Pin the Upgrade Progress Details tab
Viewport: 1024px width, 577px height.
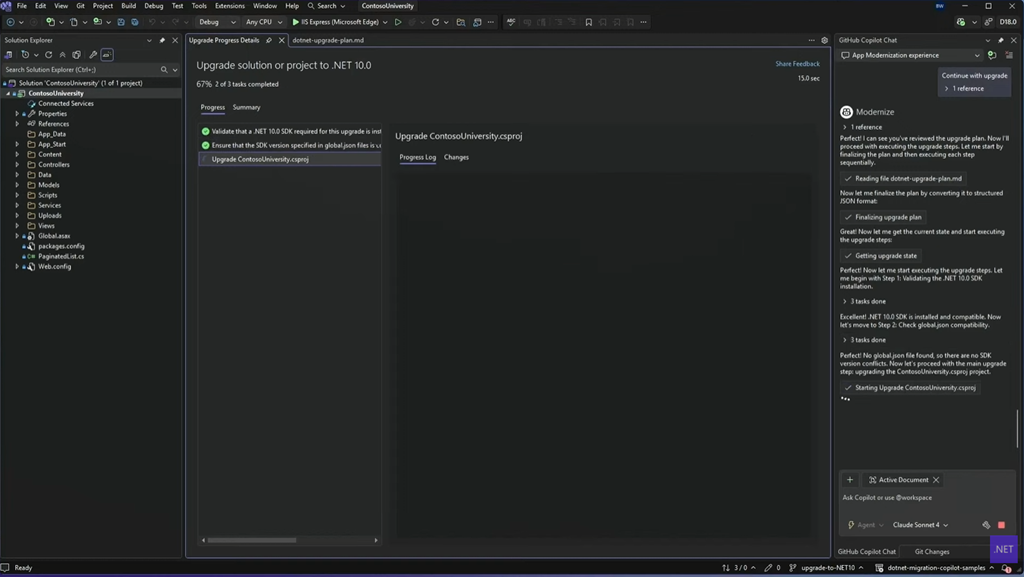pos(269,41)
